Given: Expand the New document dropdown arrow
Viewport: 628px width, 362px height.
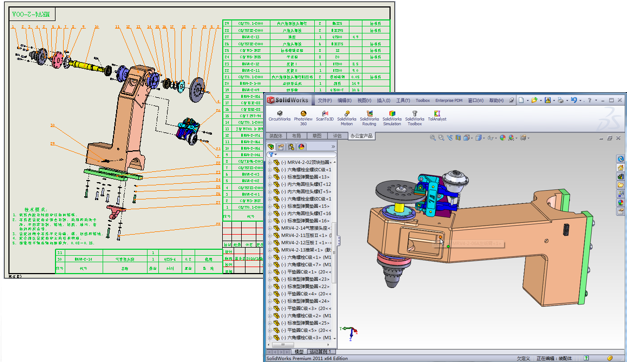Looking at the screenshot, I should 527,101.
